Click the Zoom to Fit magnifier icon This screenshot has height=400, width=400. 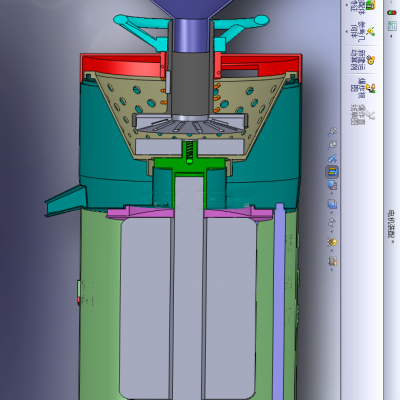pyautogui.click(x=332, y=132)
